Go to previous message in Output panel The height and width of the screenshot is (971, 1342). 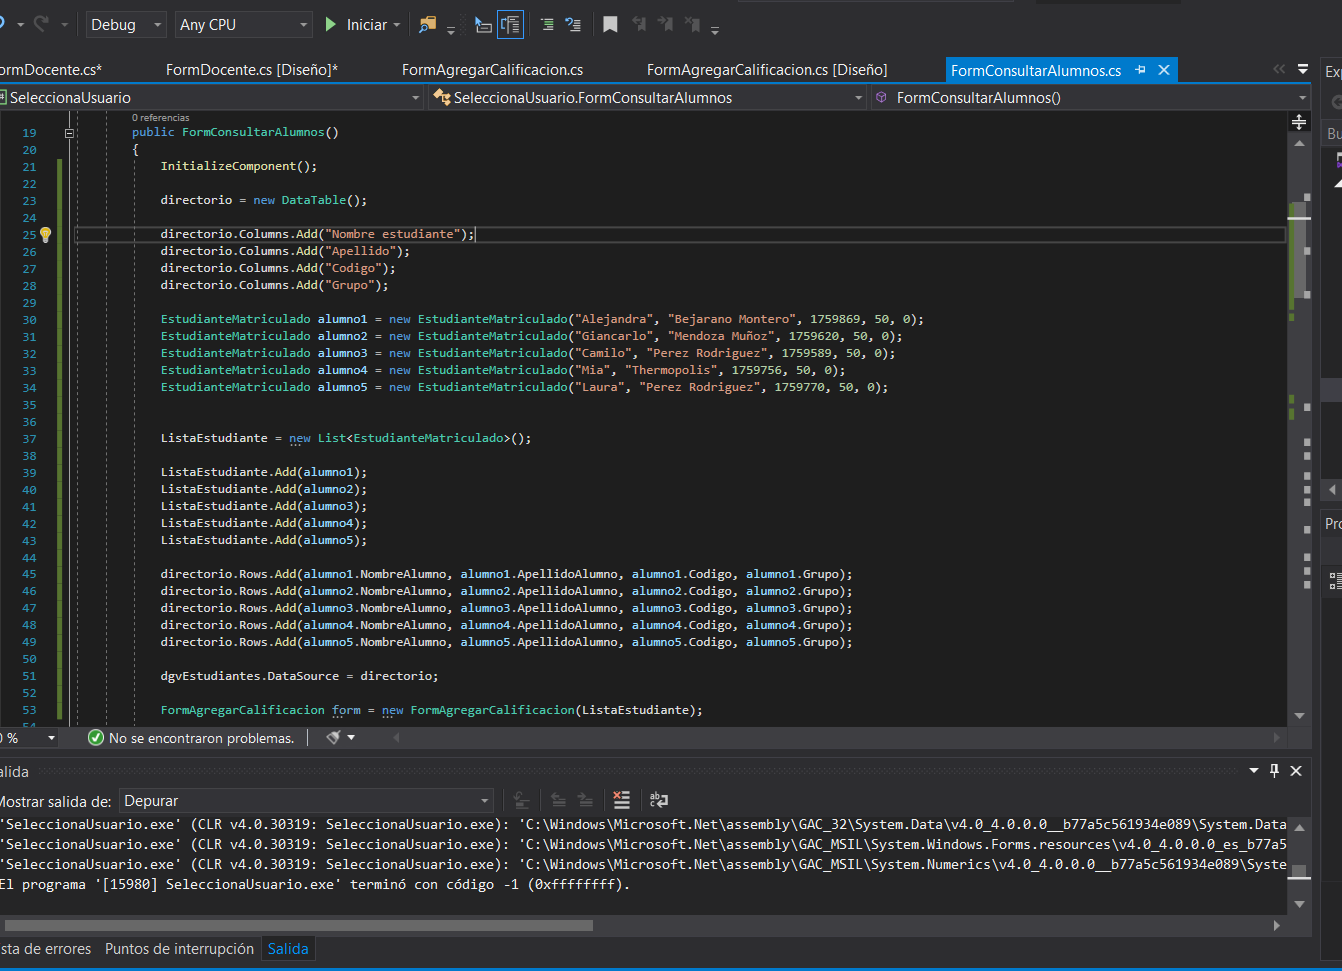(x=559, y=800)
